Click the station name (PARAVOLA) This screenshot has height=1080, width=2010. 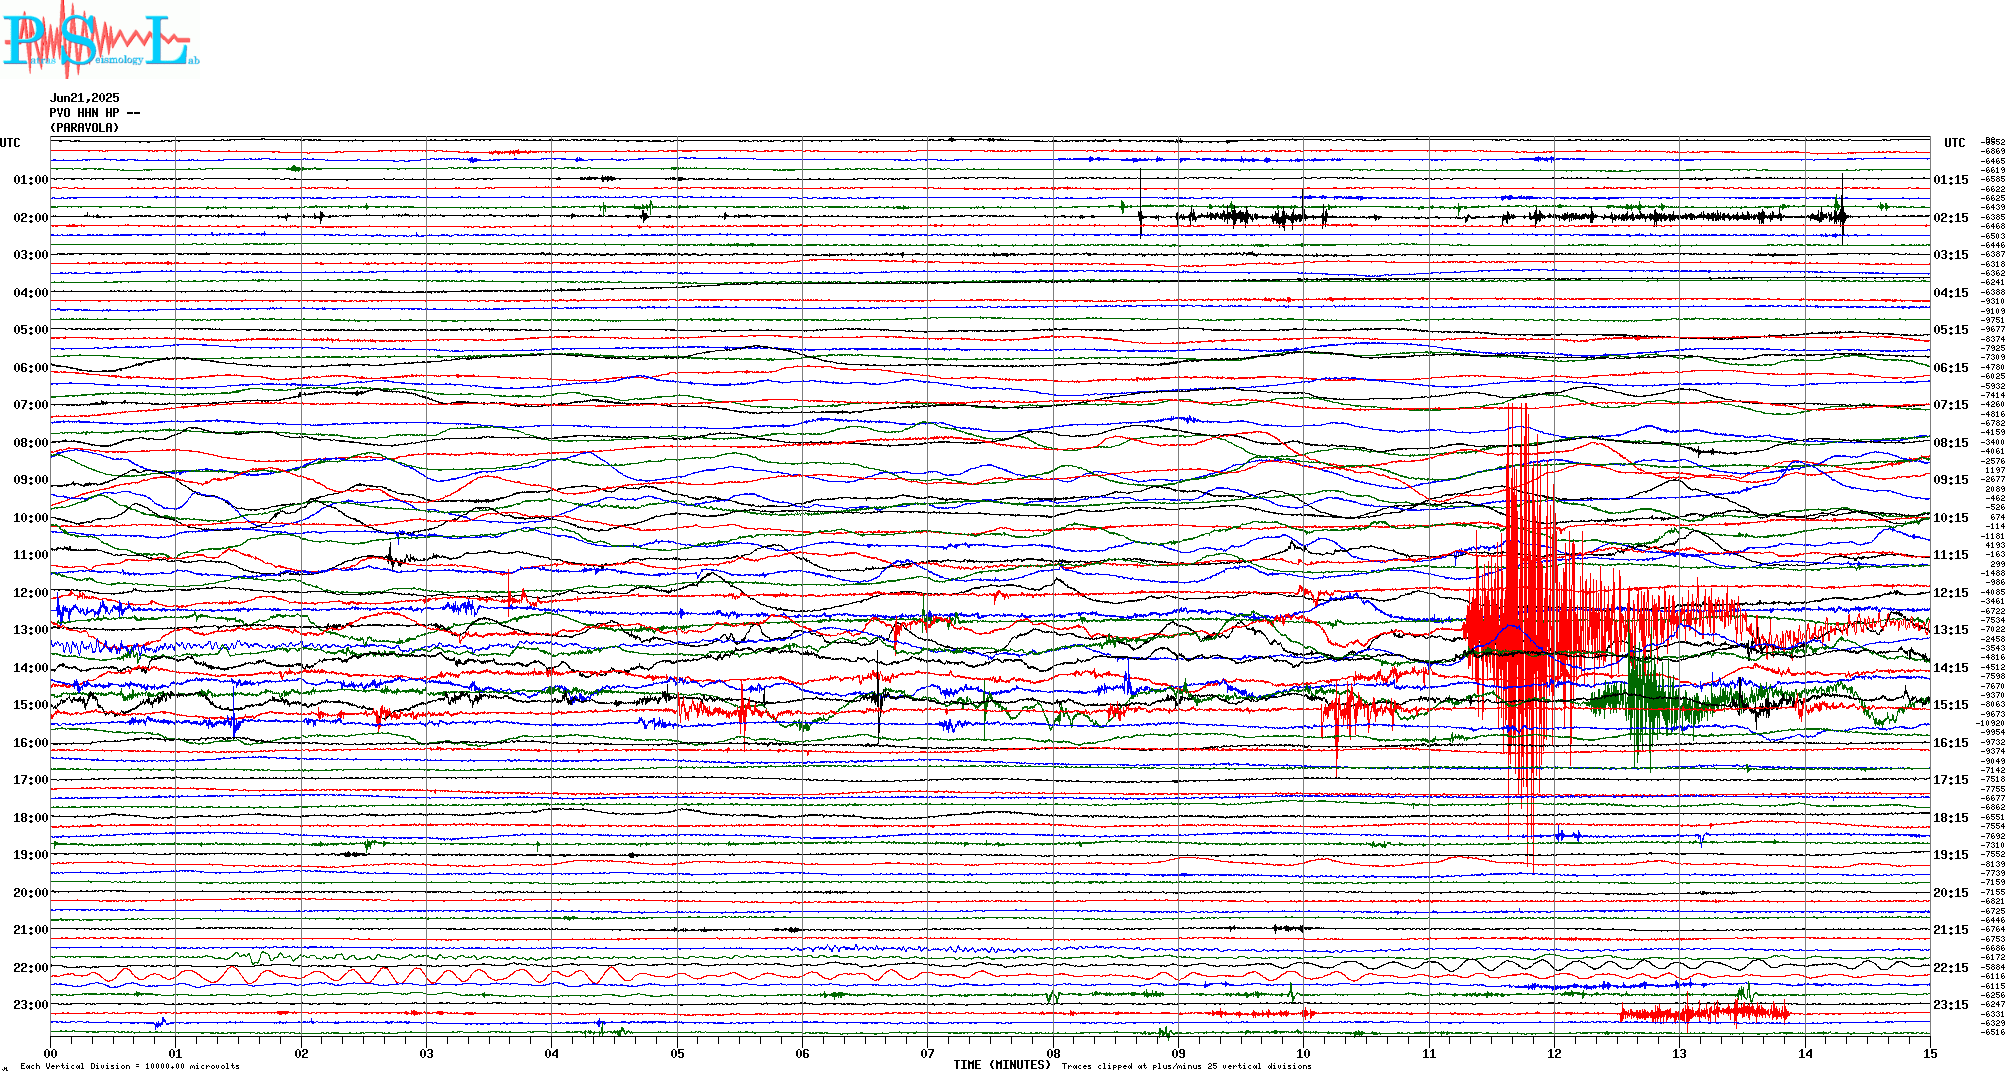pos(85,128)
